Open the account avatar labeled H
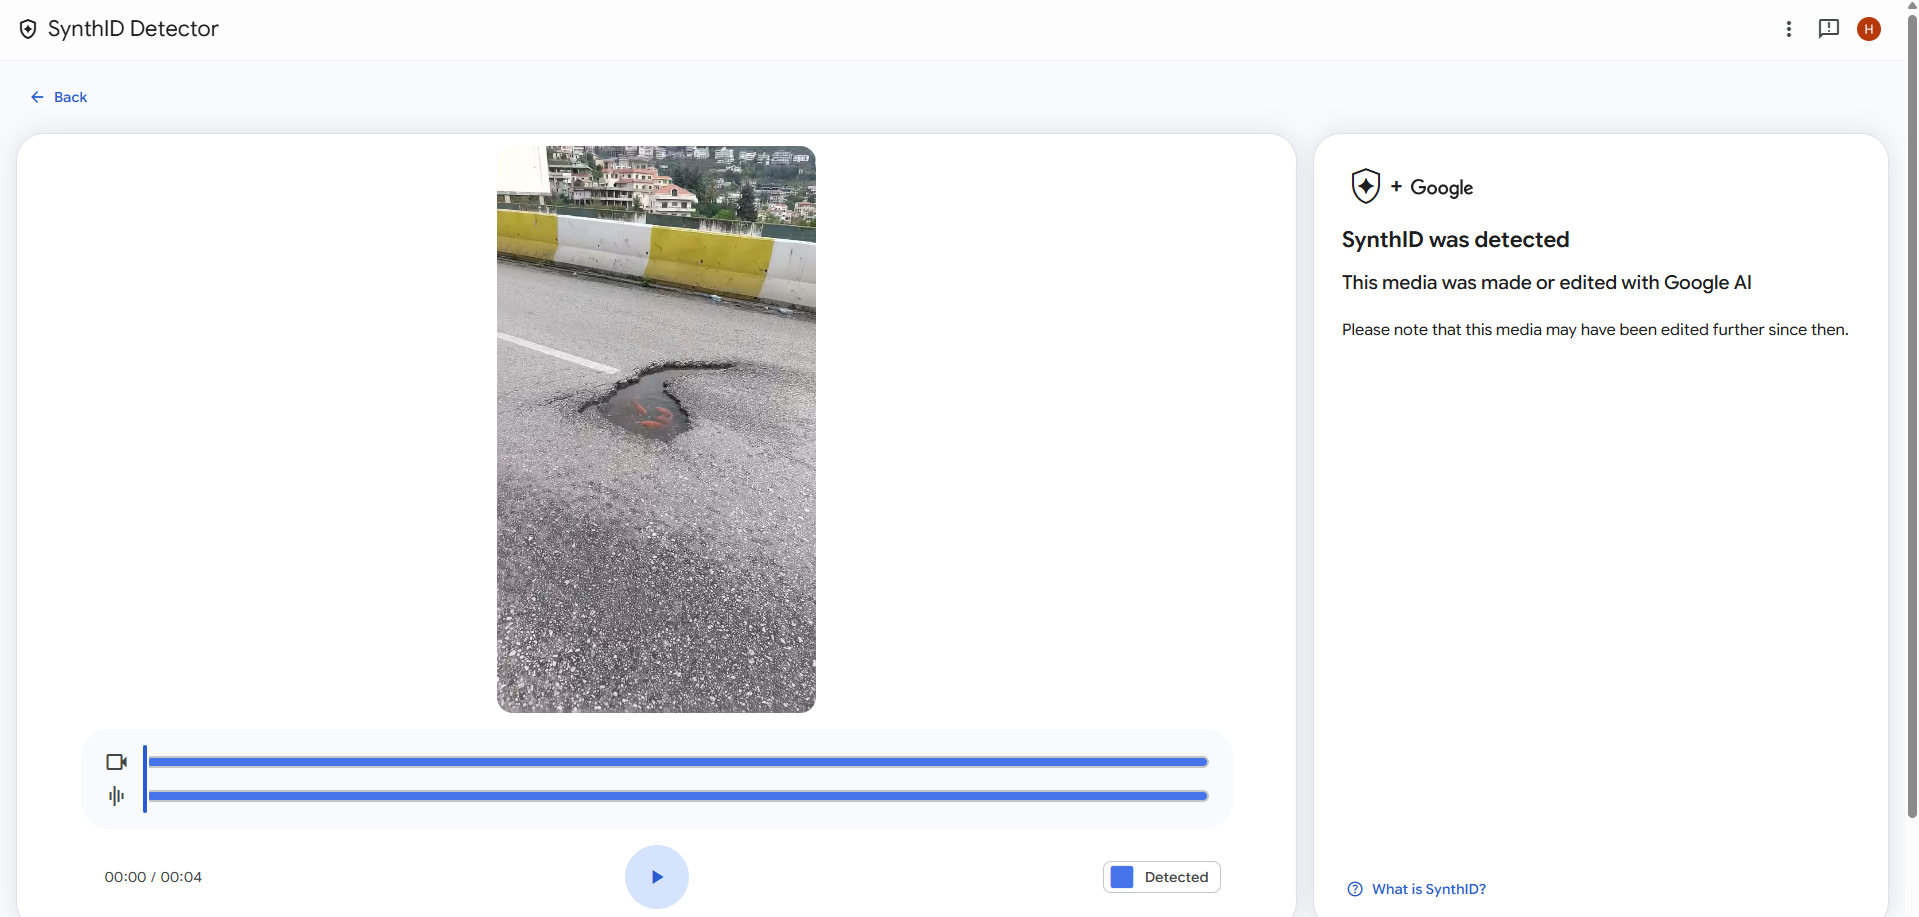1919x917 pixels. click(x=1869, y=29)
